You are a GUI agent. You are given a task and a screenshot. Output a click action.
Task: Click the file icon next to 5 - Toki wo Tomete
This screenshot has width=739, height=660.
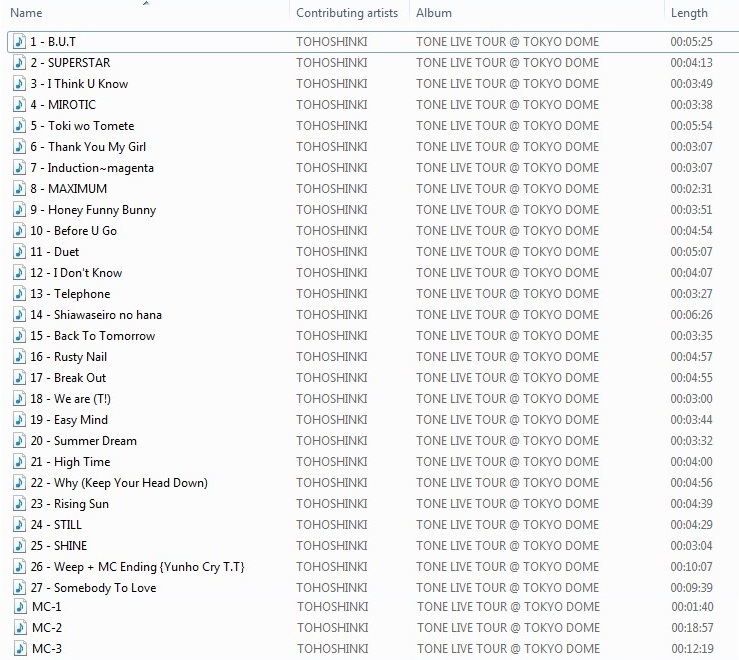click(x=19, y=126)
